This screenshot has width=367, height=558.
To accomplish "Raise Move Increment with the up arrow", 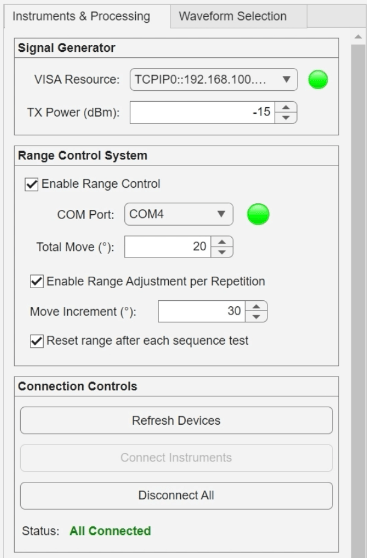I will pyautogui.click(x=256, y=306).
